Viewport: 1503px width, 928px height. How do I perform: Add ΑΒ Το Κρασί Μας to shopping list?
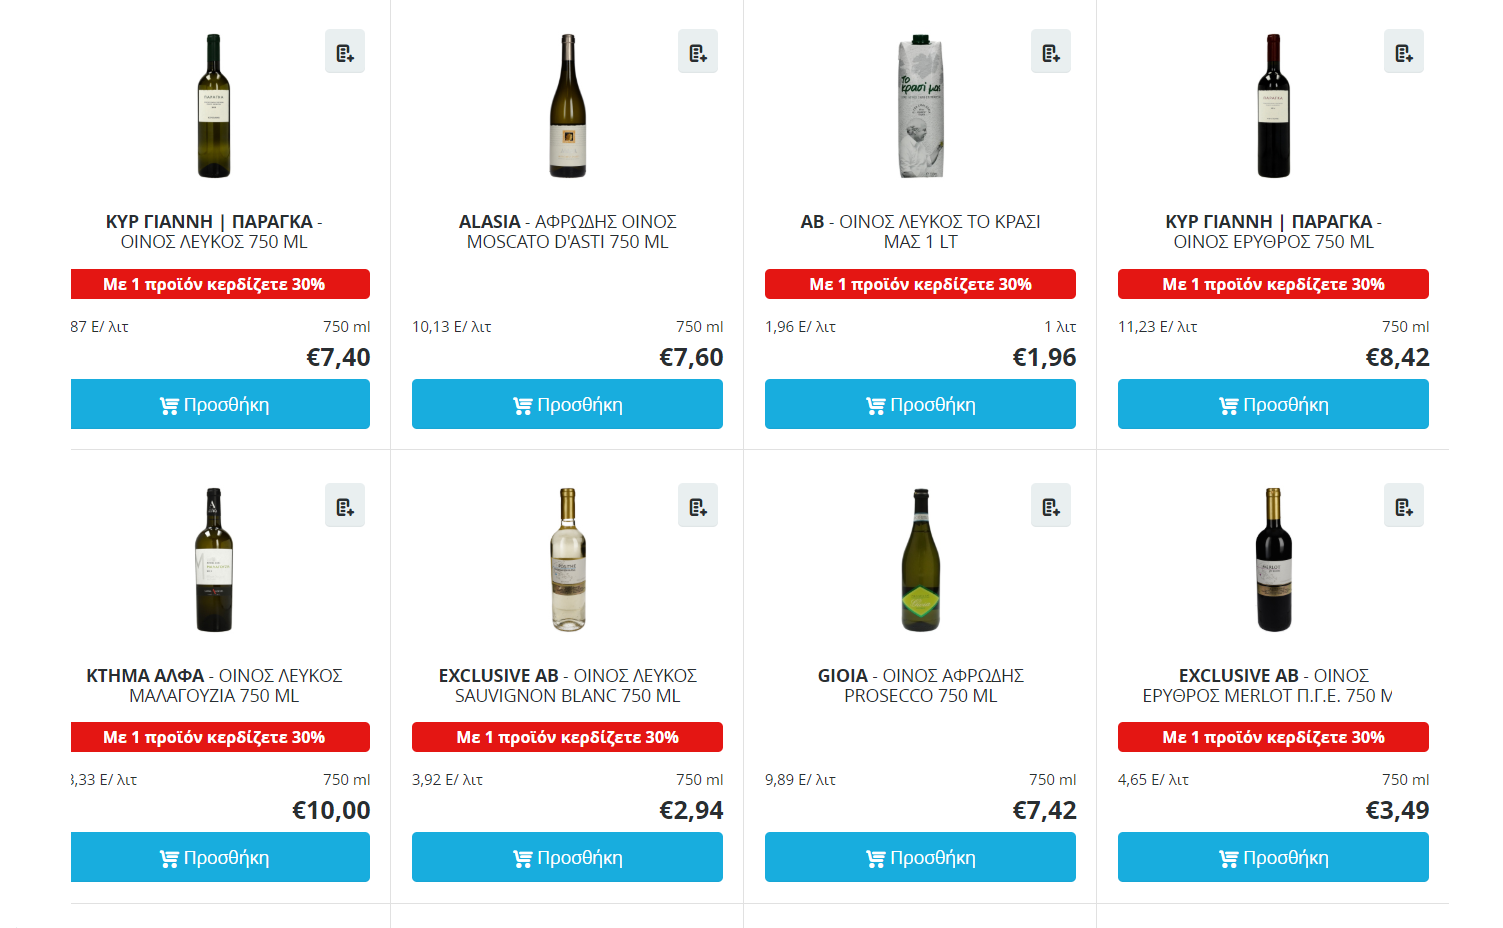1051,53
